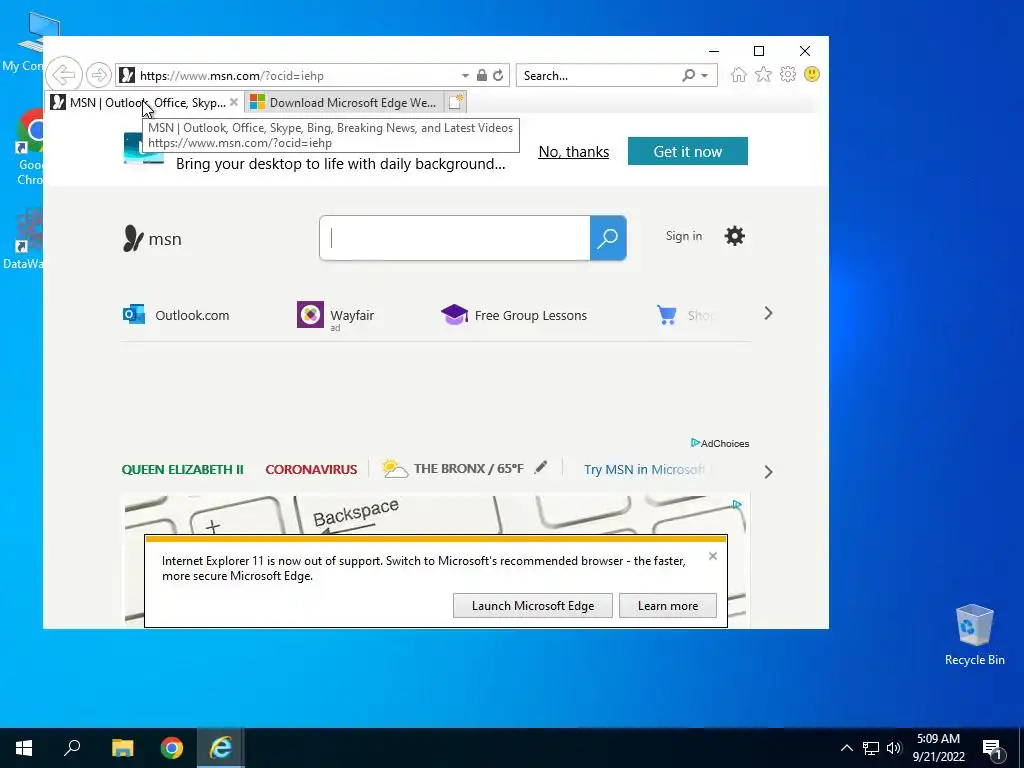Click the Get it now button
The width and height of the screenshot is (1024, 768).
tap(688, 151)
